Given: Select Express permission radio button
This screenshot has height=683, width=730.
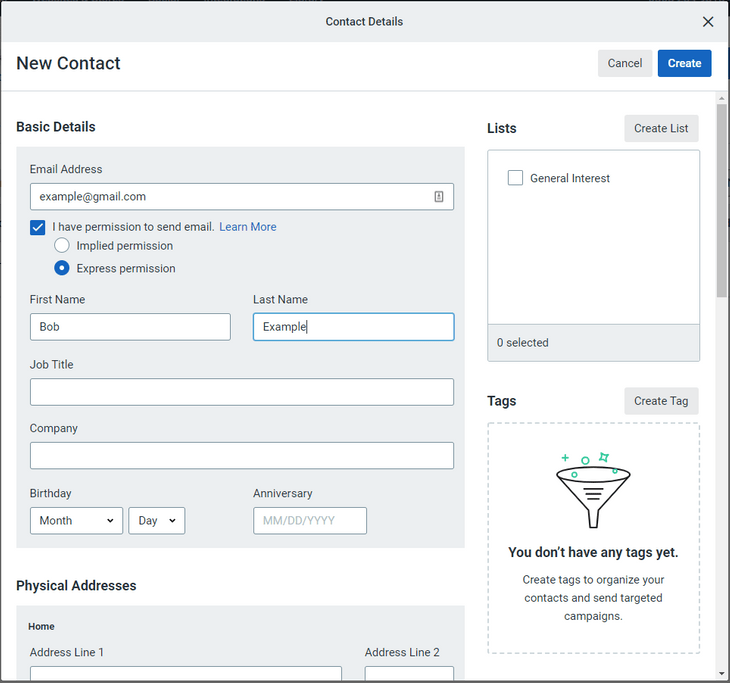Looking at the screenshot, I should 61,268.
